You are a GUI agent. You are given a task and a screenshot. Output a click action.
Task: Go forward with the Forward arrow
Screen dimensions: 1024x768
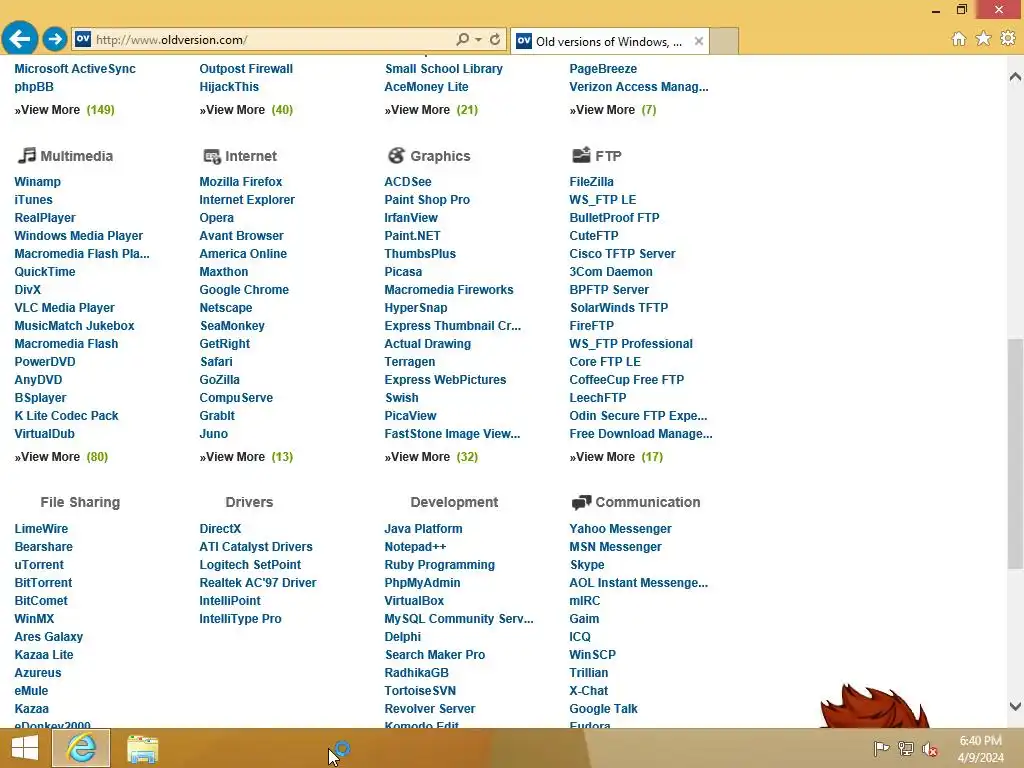[x=55, y=39]
